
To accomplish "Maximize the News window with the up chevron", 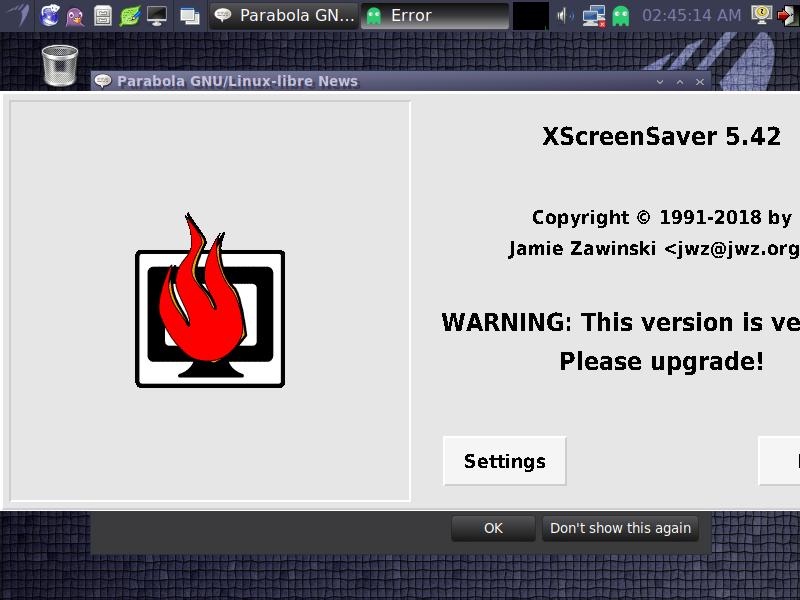I will (x=680, y=82).
